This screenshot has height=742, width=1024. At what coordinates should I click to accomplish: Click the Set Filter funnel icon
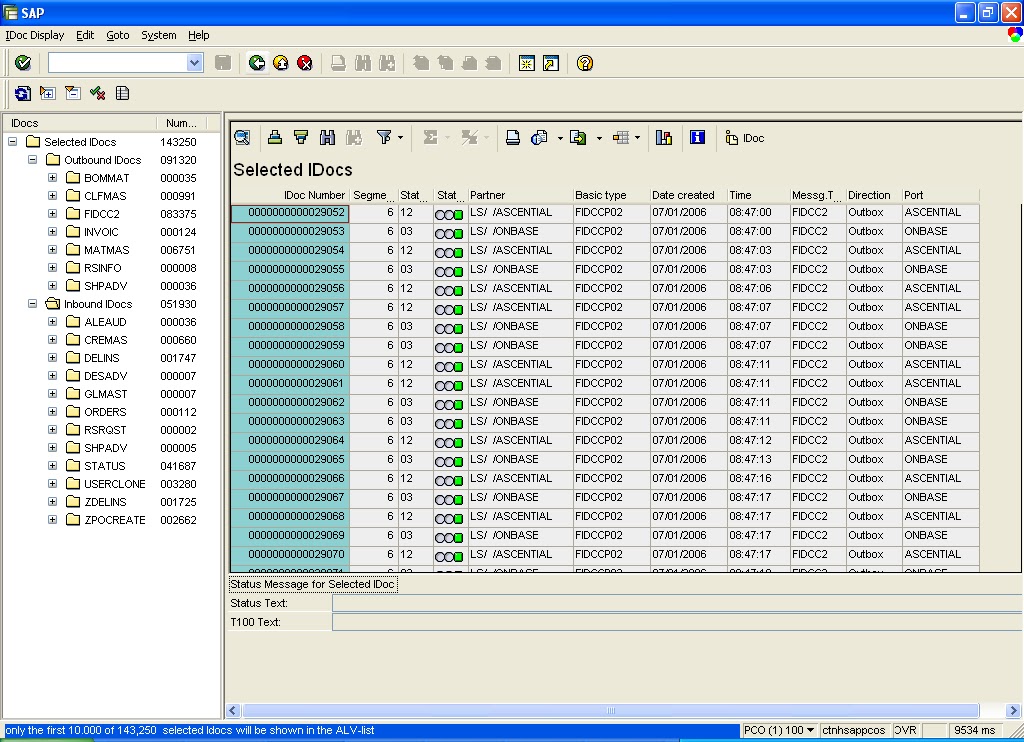(384, 137)
